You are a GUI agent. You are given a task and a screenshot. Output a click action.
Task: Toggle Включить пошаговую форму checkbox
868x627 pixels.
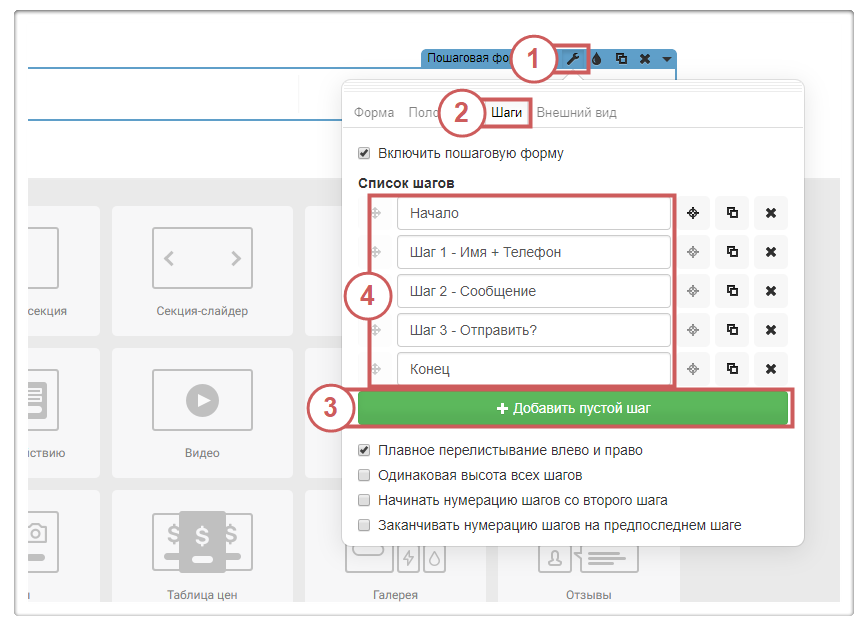pos(365,154)
